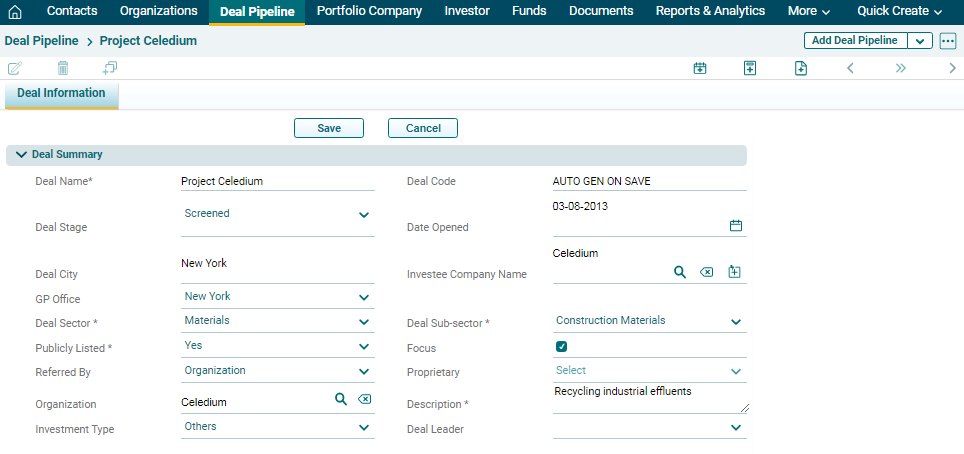Clear the Investee Company Name field
The height and width of the screenshot is (454, 964).
click(707, 272)
